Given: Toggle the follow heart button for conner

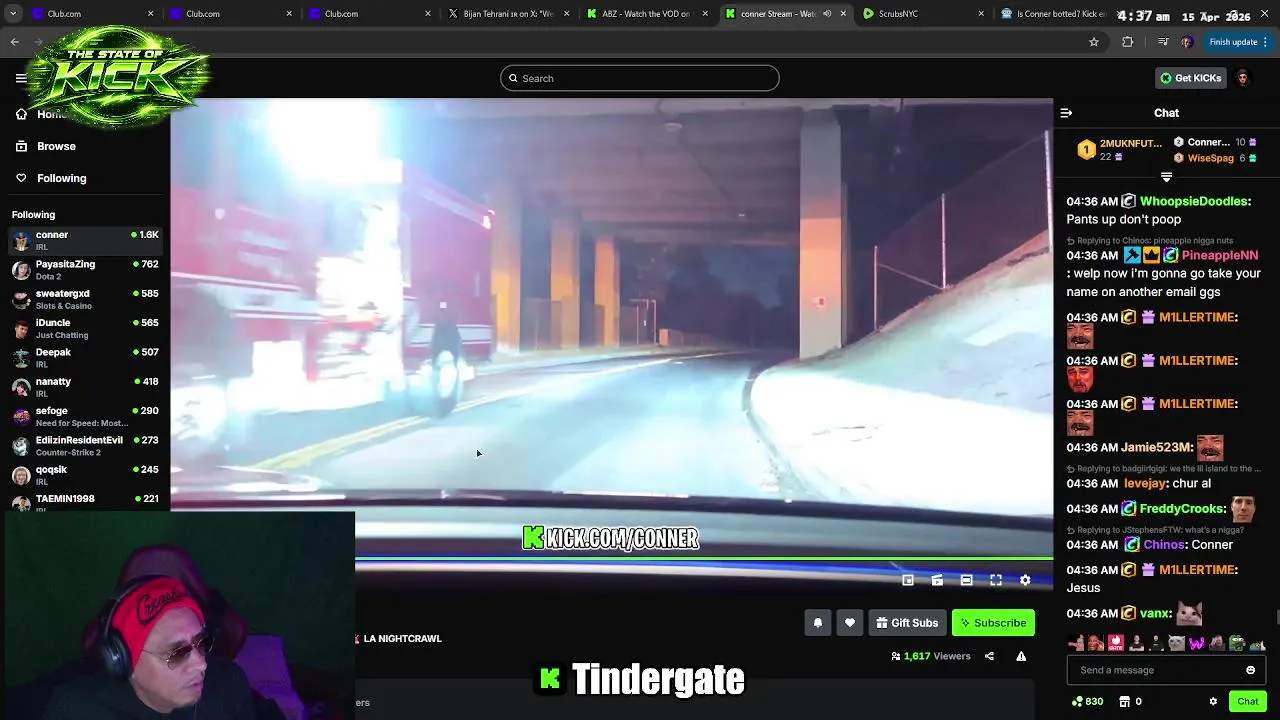Looking at the screenshot, I should pyautogui.click(x=850, y=623).
